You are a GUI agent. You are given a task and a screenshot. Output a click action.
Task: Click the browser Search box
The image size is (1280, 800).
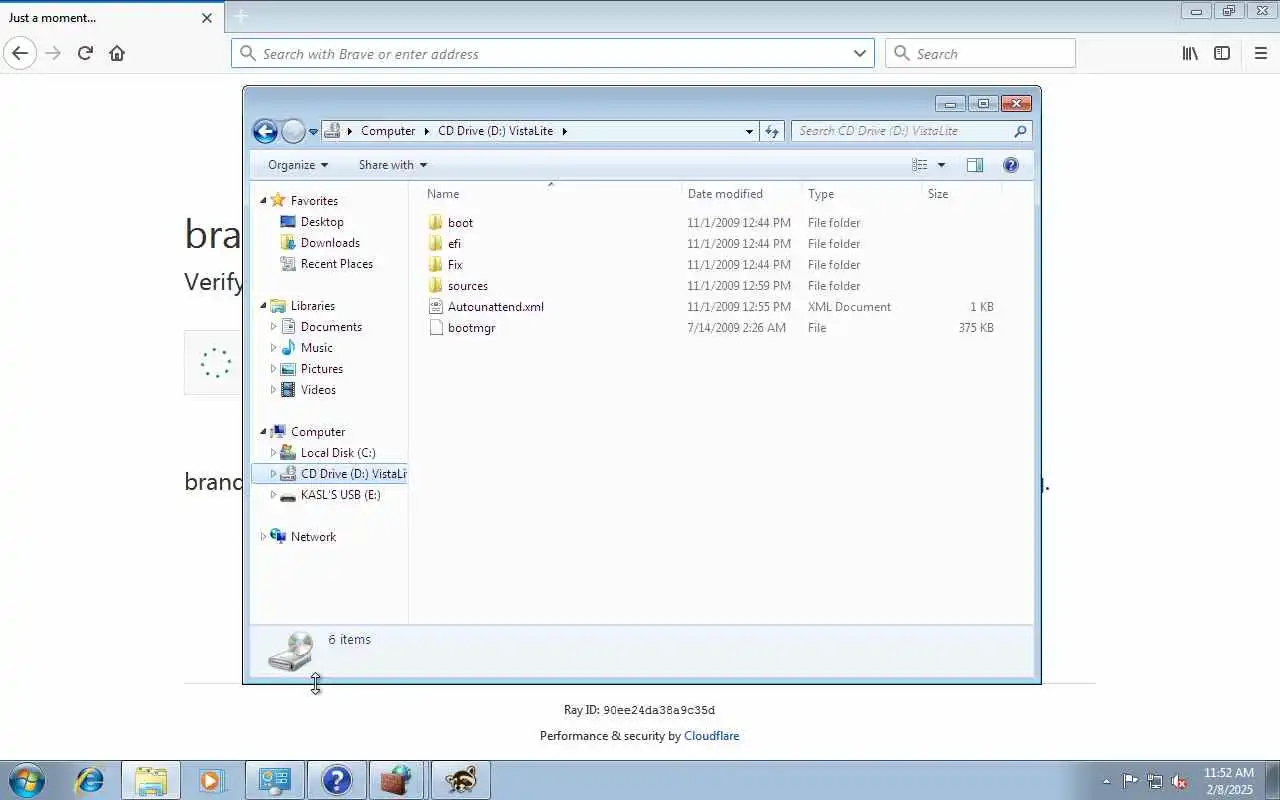pos(980,54)
